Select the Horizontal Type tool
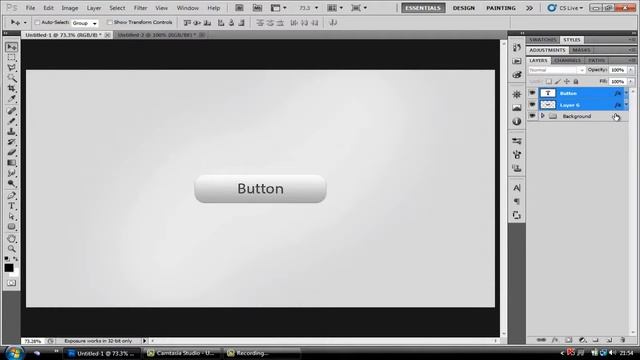The image size is (640, 360). [x=11, y=206]
